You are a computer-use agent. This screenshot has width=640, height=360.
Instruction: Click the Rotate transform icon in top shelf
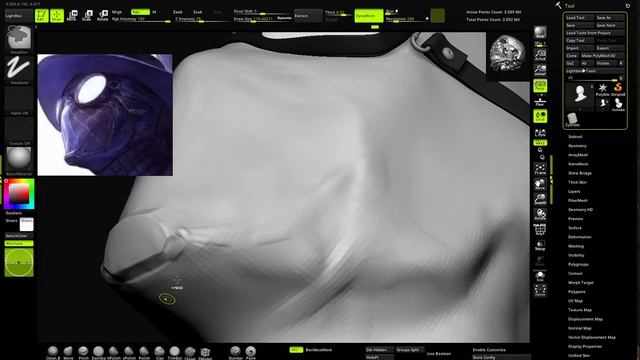coord(102,16)
